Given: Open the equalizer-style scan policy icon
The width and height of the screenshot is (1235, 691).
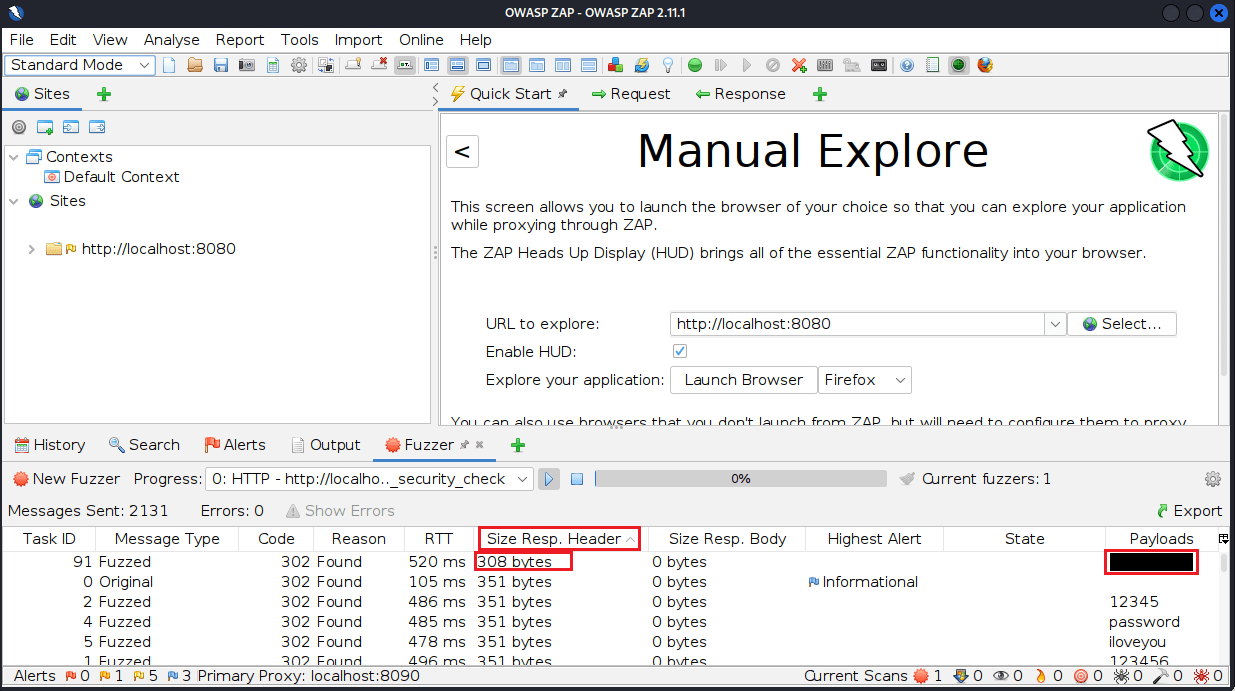Looking at the screenshot, I should [825, 65].
